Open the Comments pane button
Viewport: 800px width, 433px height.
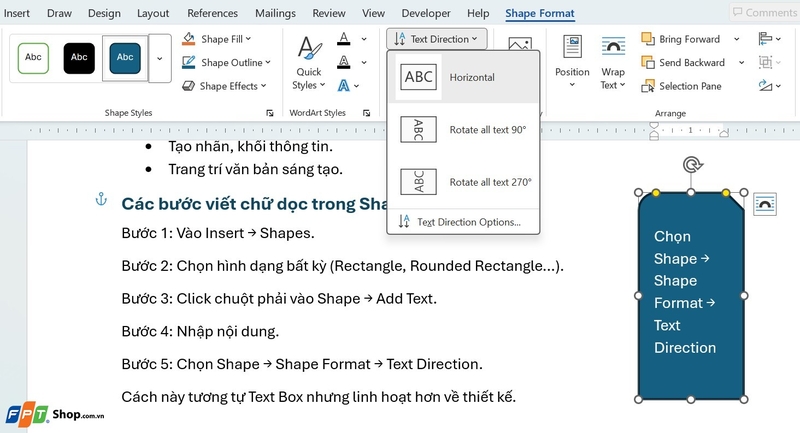[764, 12]
